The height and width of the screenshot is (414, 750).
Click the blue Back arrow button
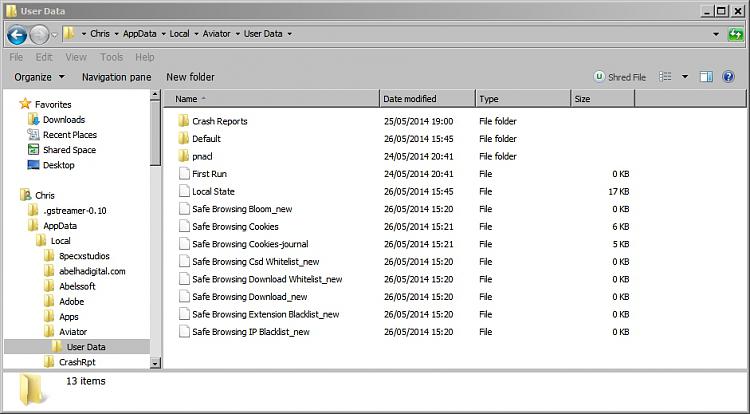[x=17, y=34]
